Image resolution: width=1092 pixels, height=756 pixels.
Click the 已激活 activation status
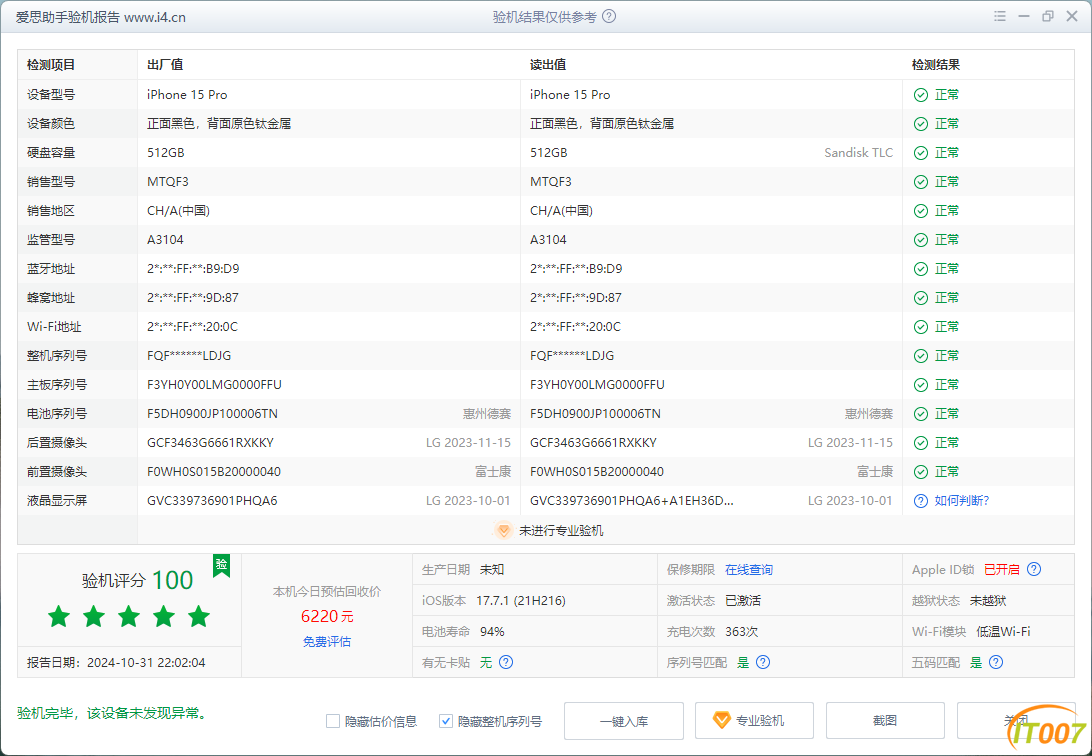click(x=743, y=601)
